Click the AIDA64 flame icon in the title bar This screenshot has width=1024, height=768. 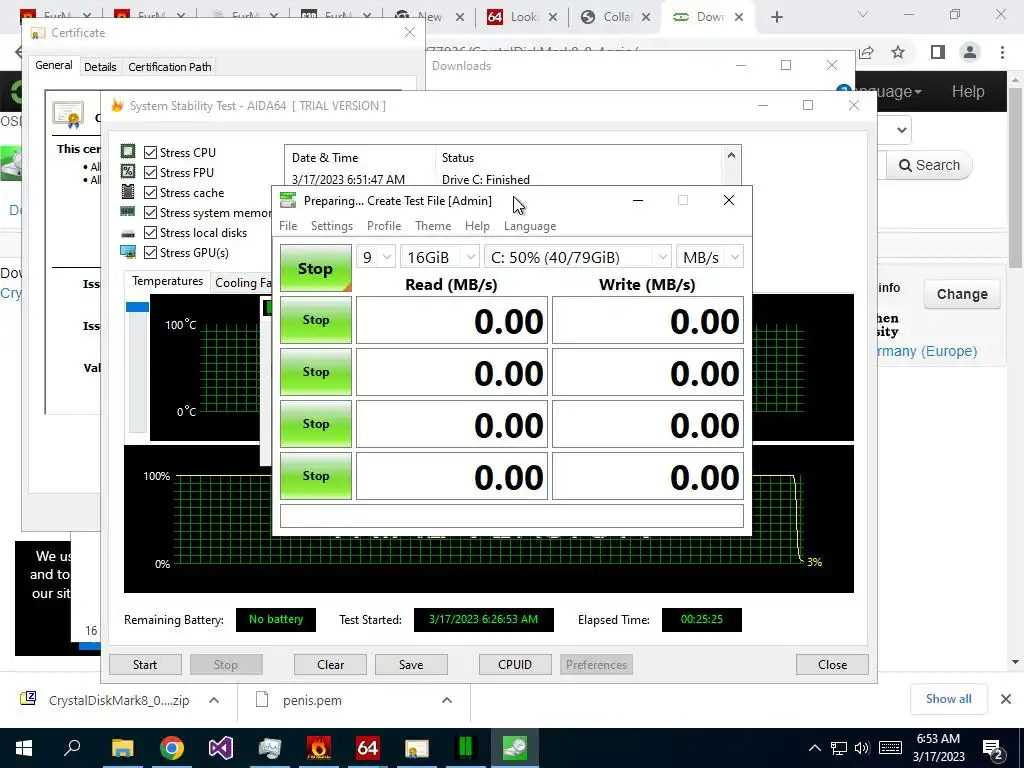(117, 105)
